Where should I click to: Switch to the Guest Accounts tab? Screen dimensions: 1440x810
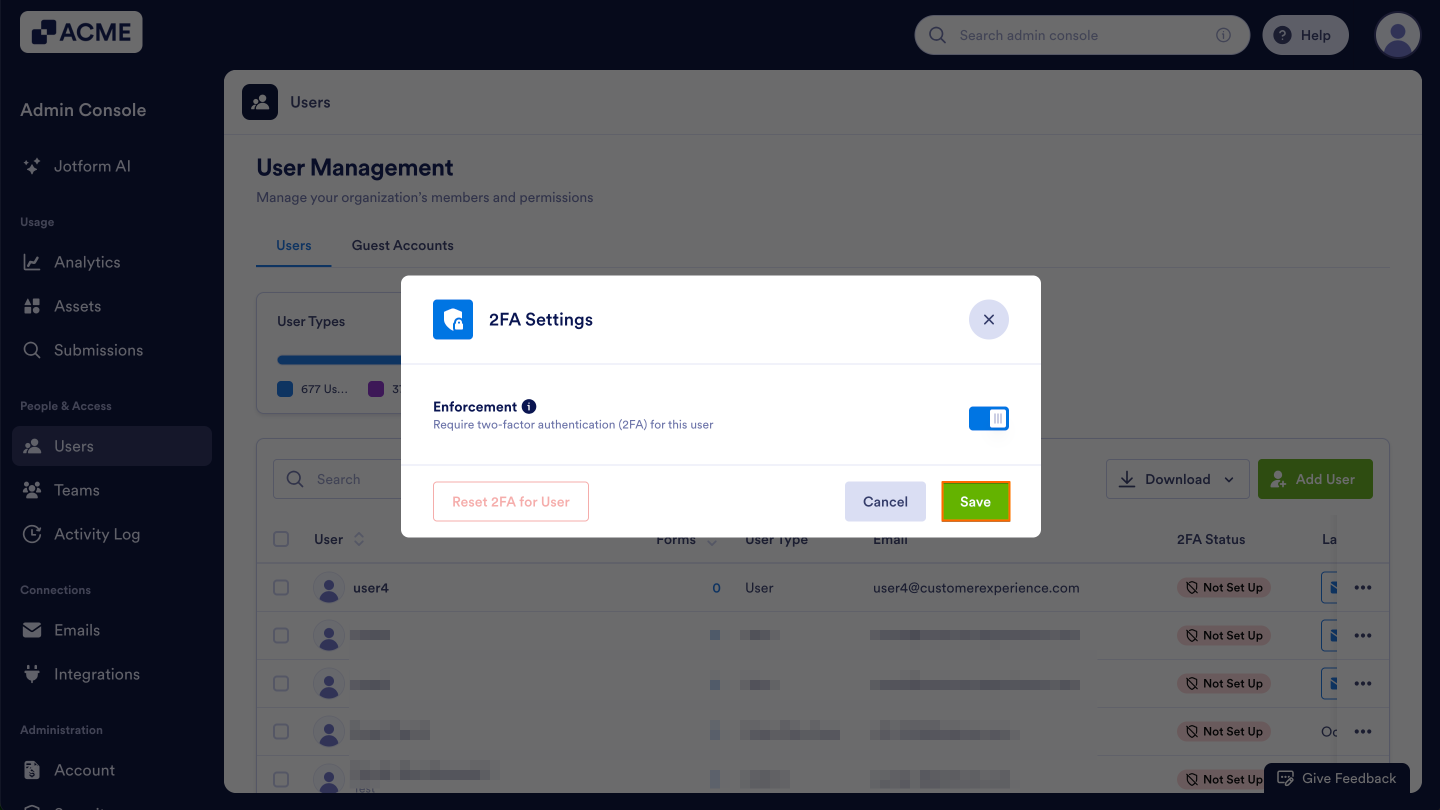coord(402,245)
